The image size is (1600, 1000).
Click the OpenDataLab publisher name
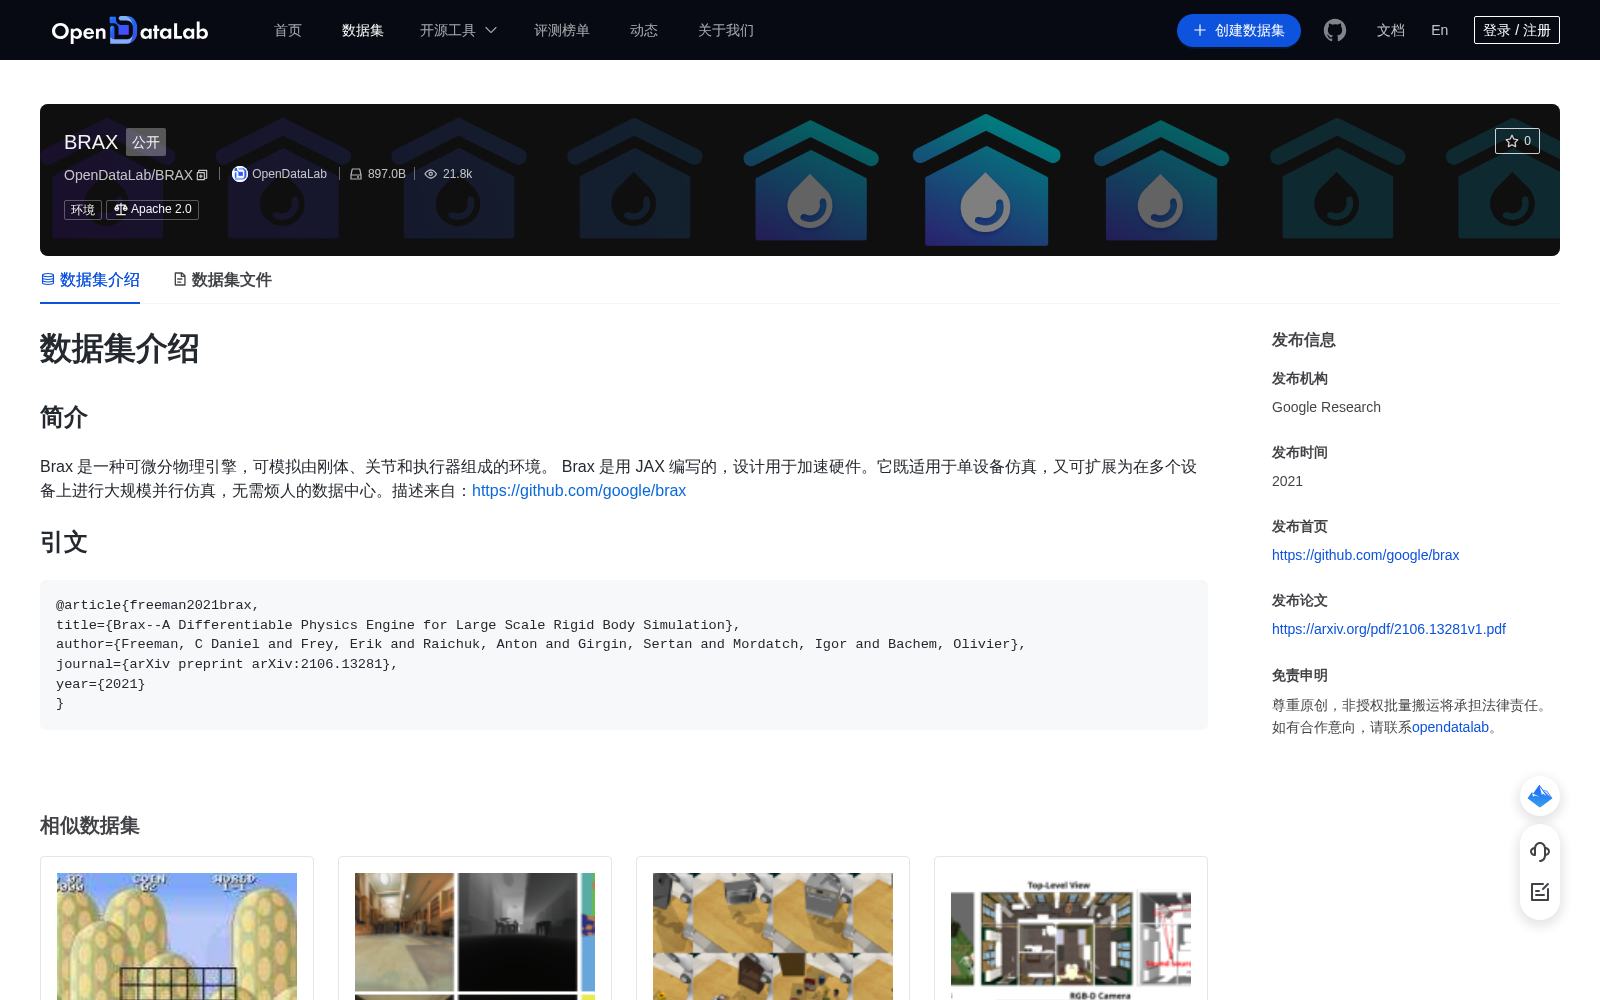289,174
